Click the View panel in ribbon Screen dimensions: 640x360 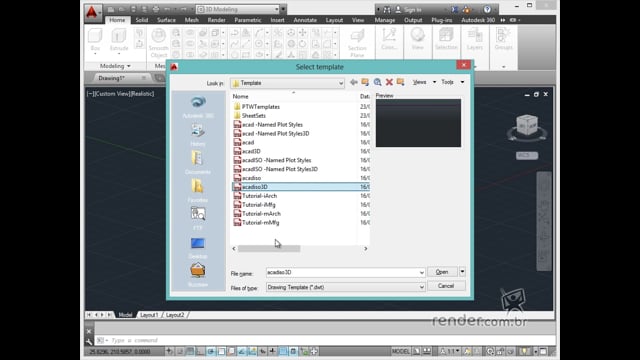click(418, 40)
